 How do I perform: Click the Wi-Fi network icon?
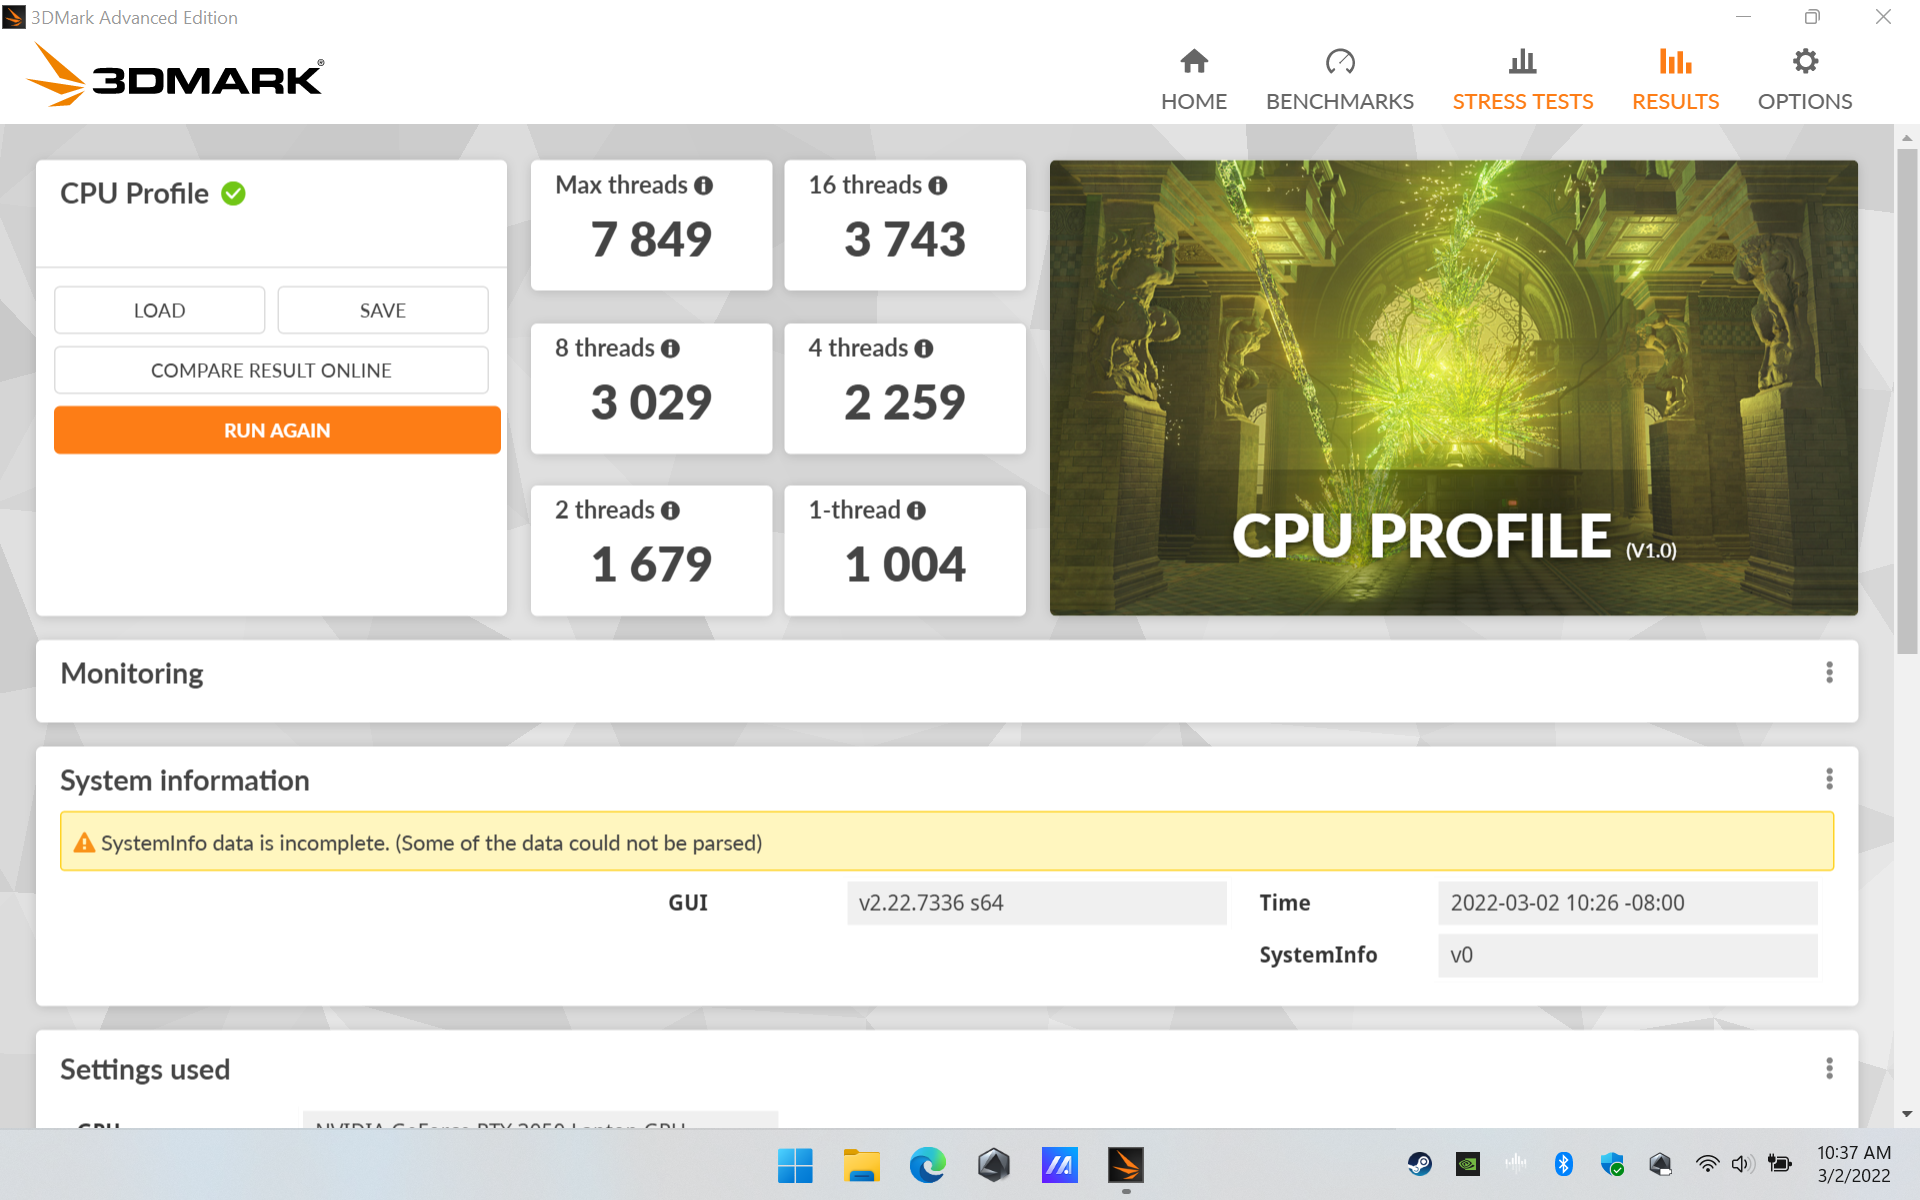(1707, 1164)
